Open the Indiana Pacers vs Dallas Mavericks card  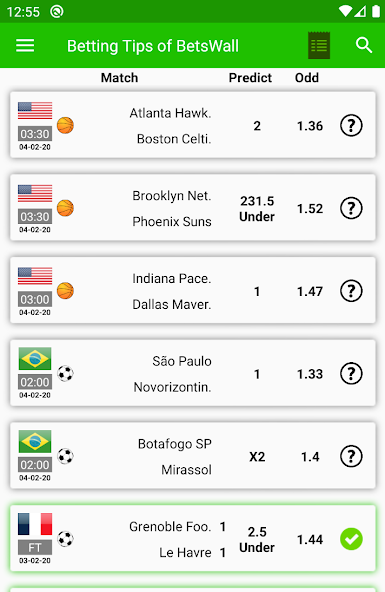[x=193, y=290]
